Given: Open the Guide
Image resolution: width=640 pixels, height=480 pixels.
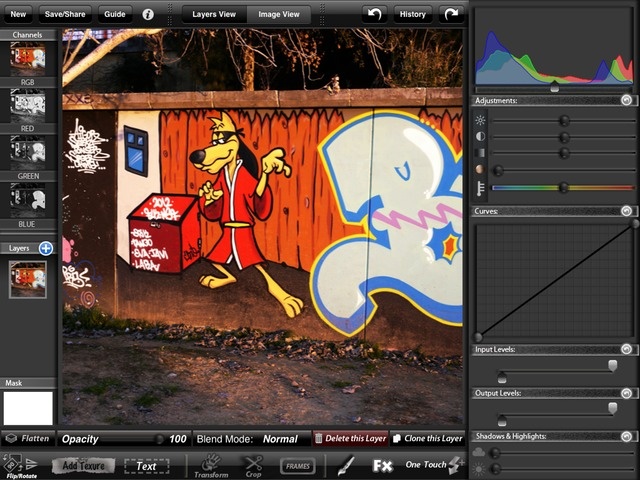Looking at the screenshot, I should (x=115, y=14).
